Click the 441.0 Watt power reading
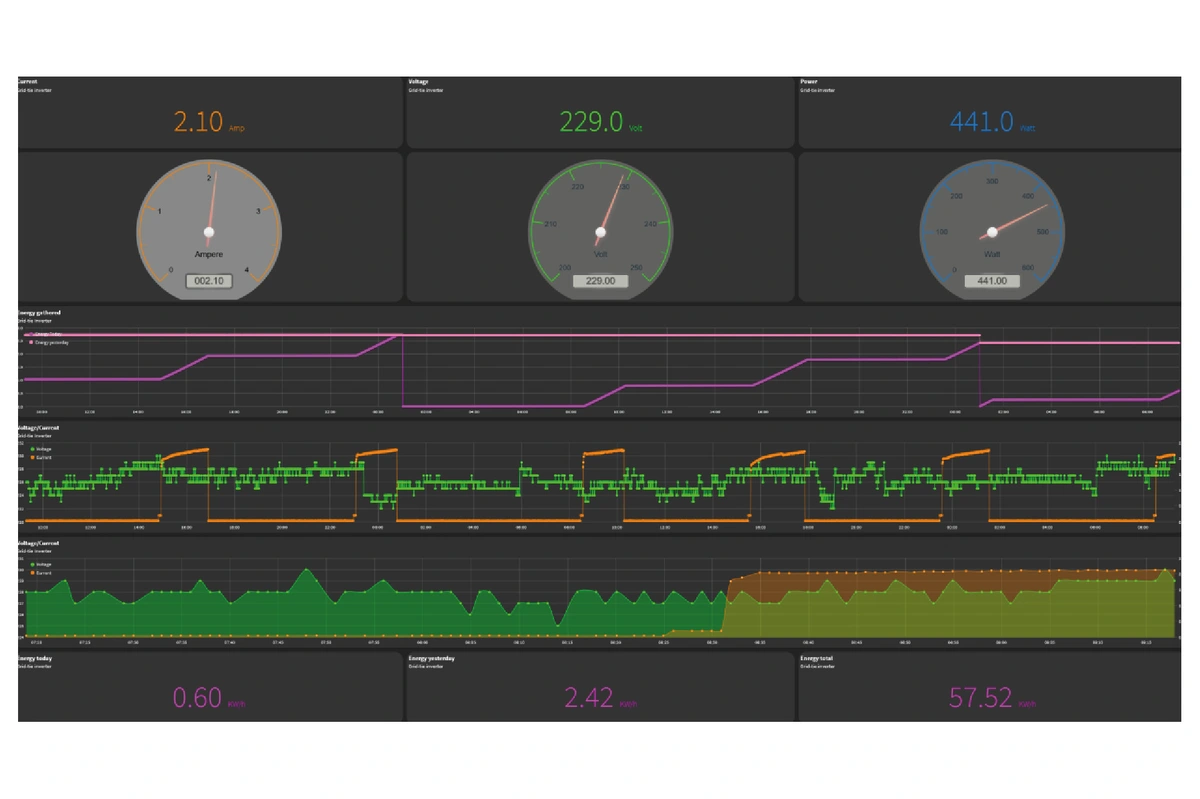The width and height of the screenshot is (1200, 799). click(x=992, y=122)
